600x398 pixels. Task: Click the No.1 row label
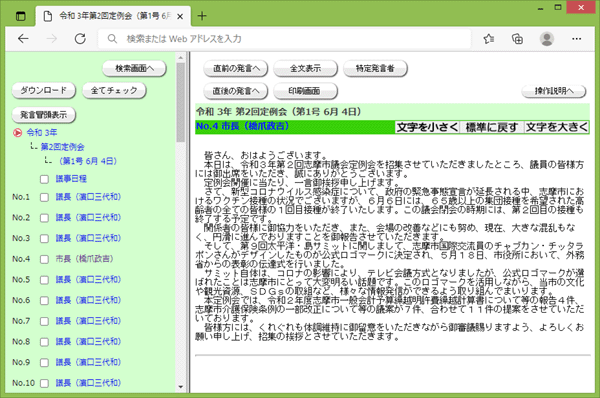tap(21, 197)
